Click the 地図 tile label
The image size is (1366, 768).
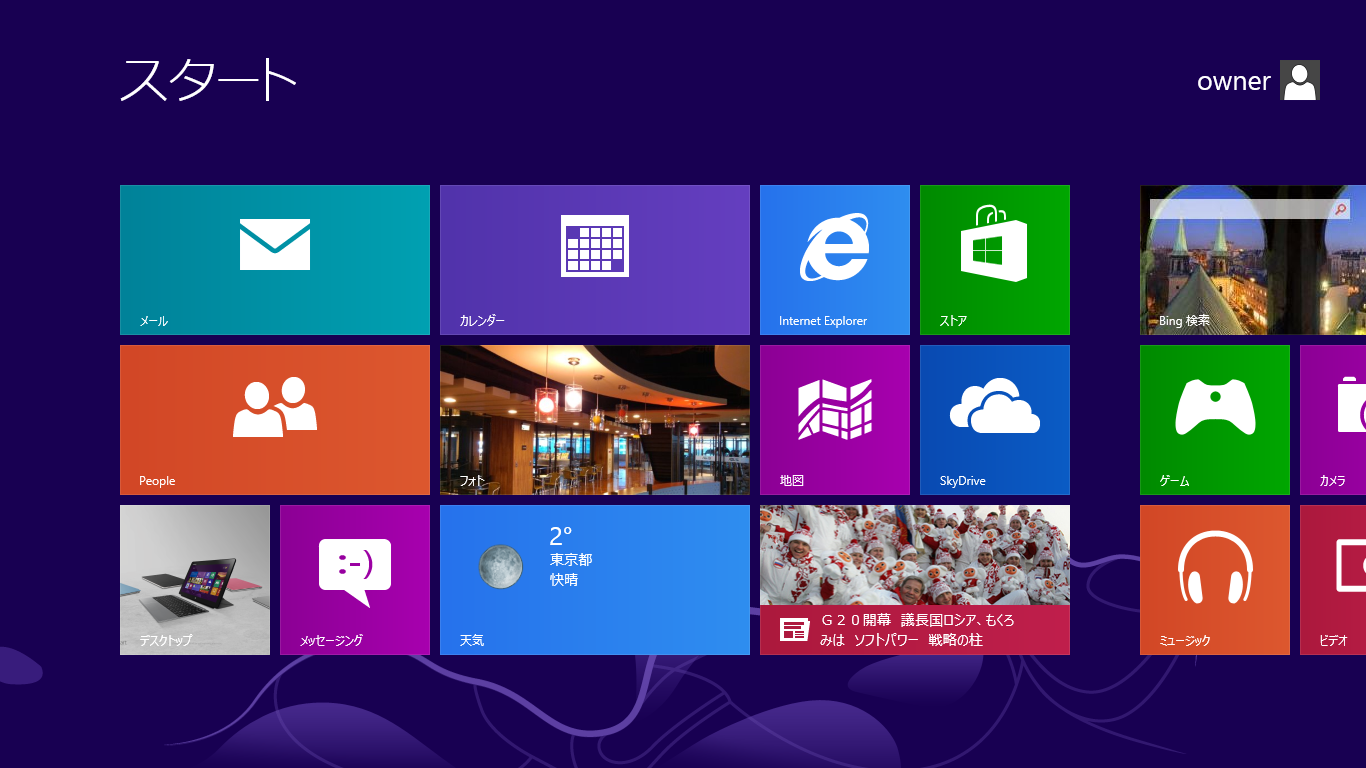coord(792,481)
